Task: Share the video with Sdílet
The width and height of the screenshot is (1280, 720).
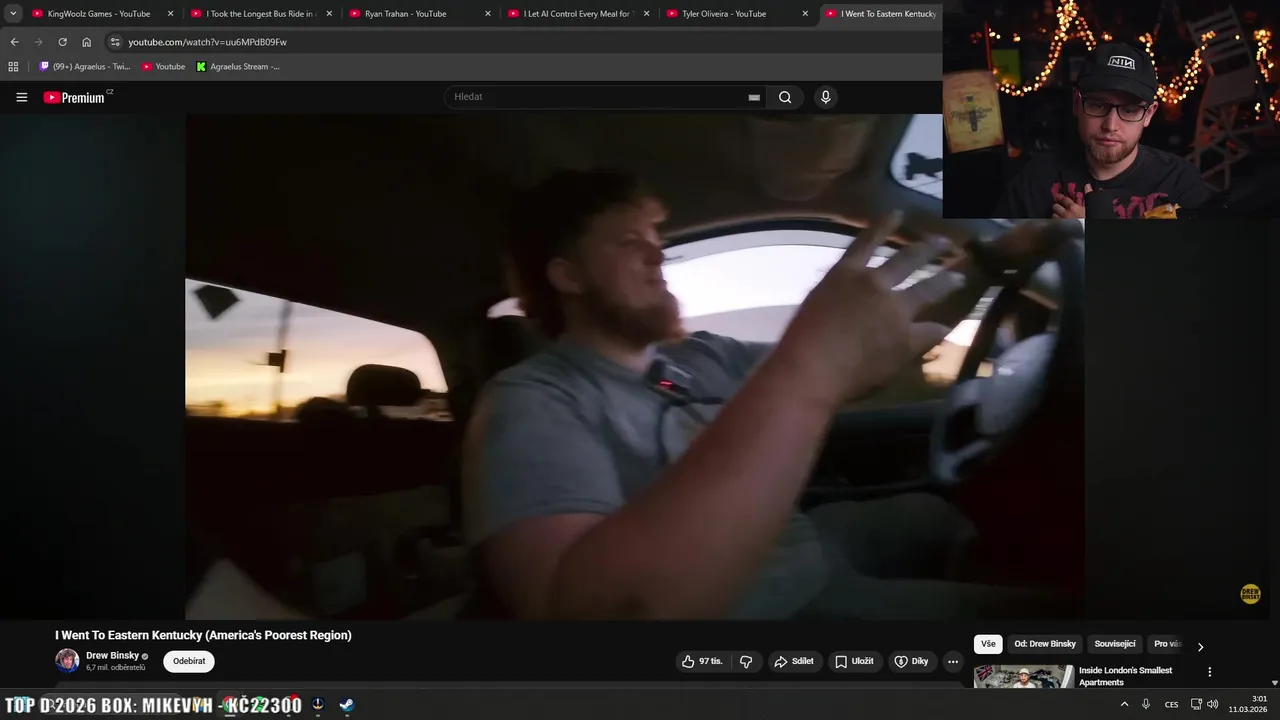Action: pyautogui.click(x=794, y=661)
